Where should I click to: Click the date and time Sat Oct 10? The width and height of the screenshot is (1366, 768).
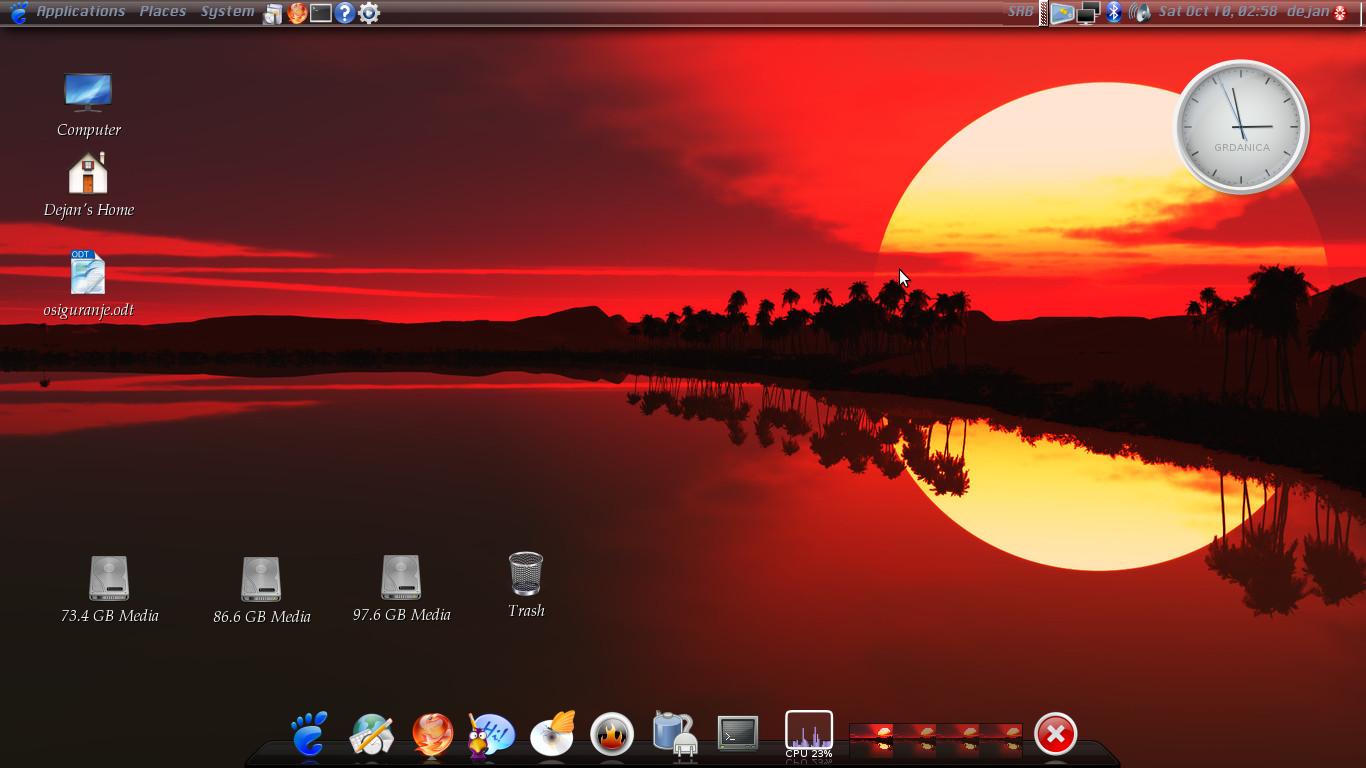click(1217, 12)
